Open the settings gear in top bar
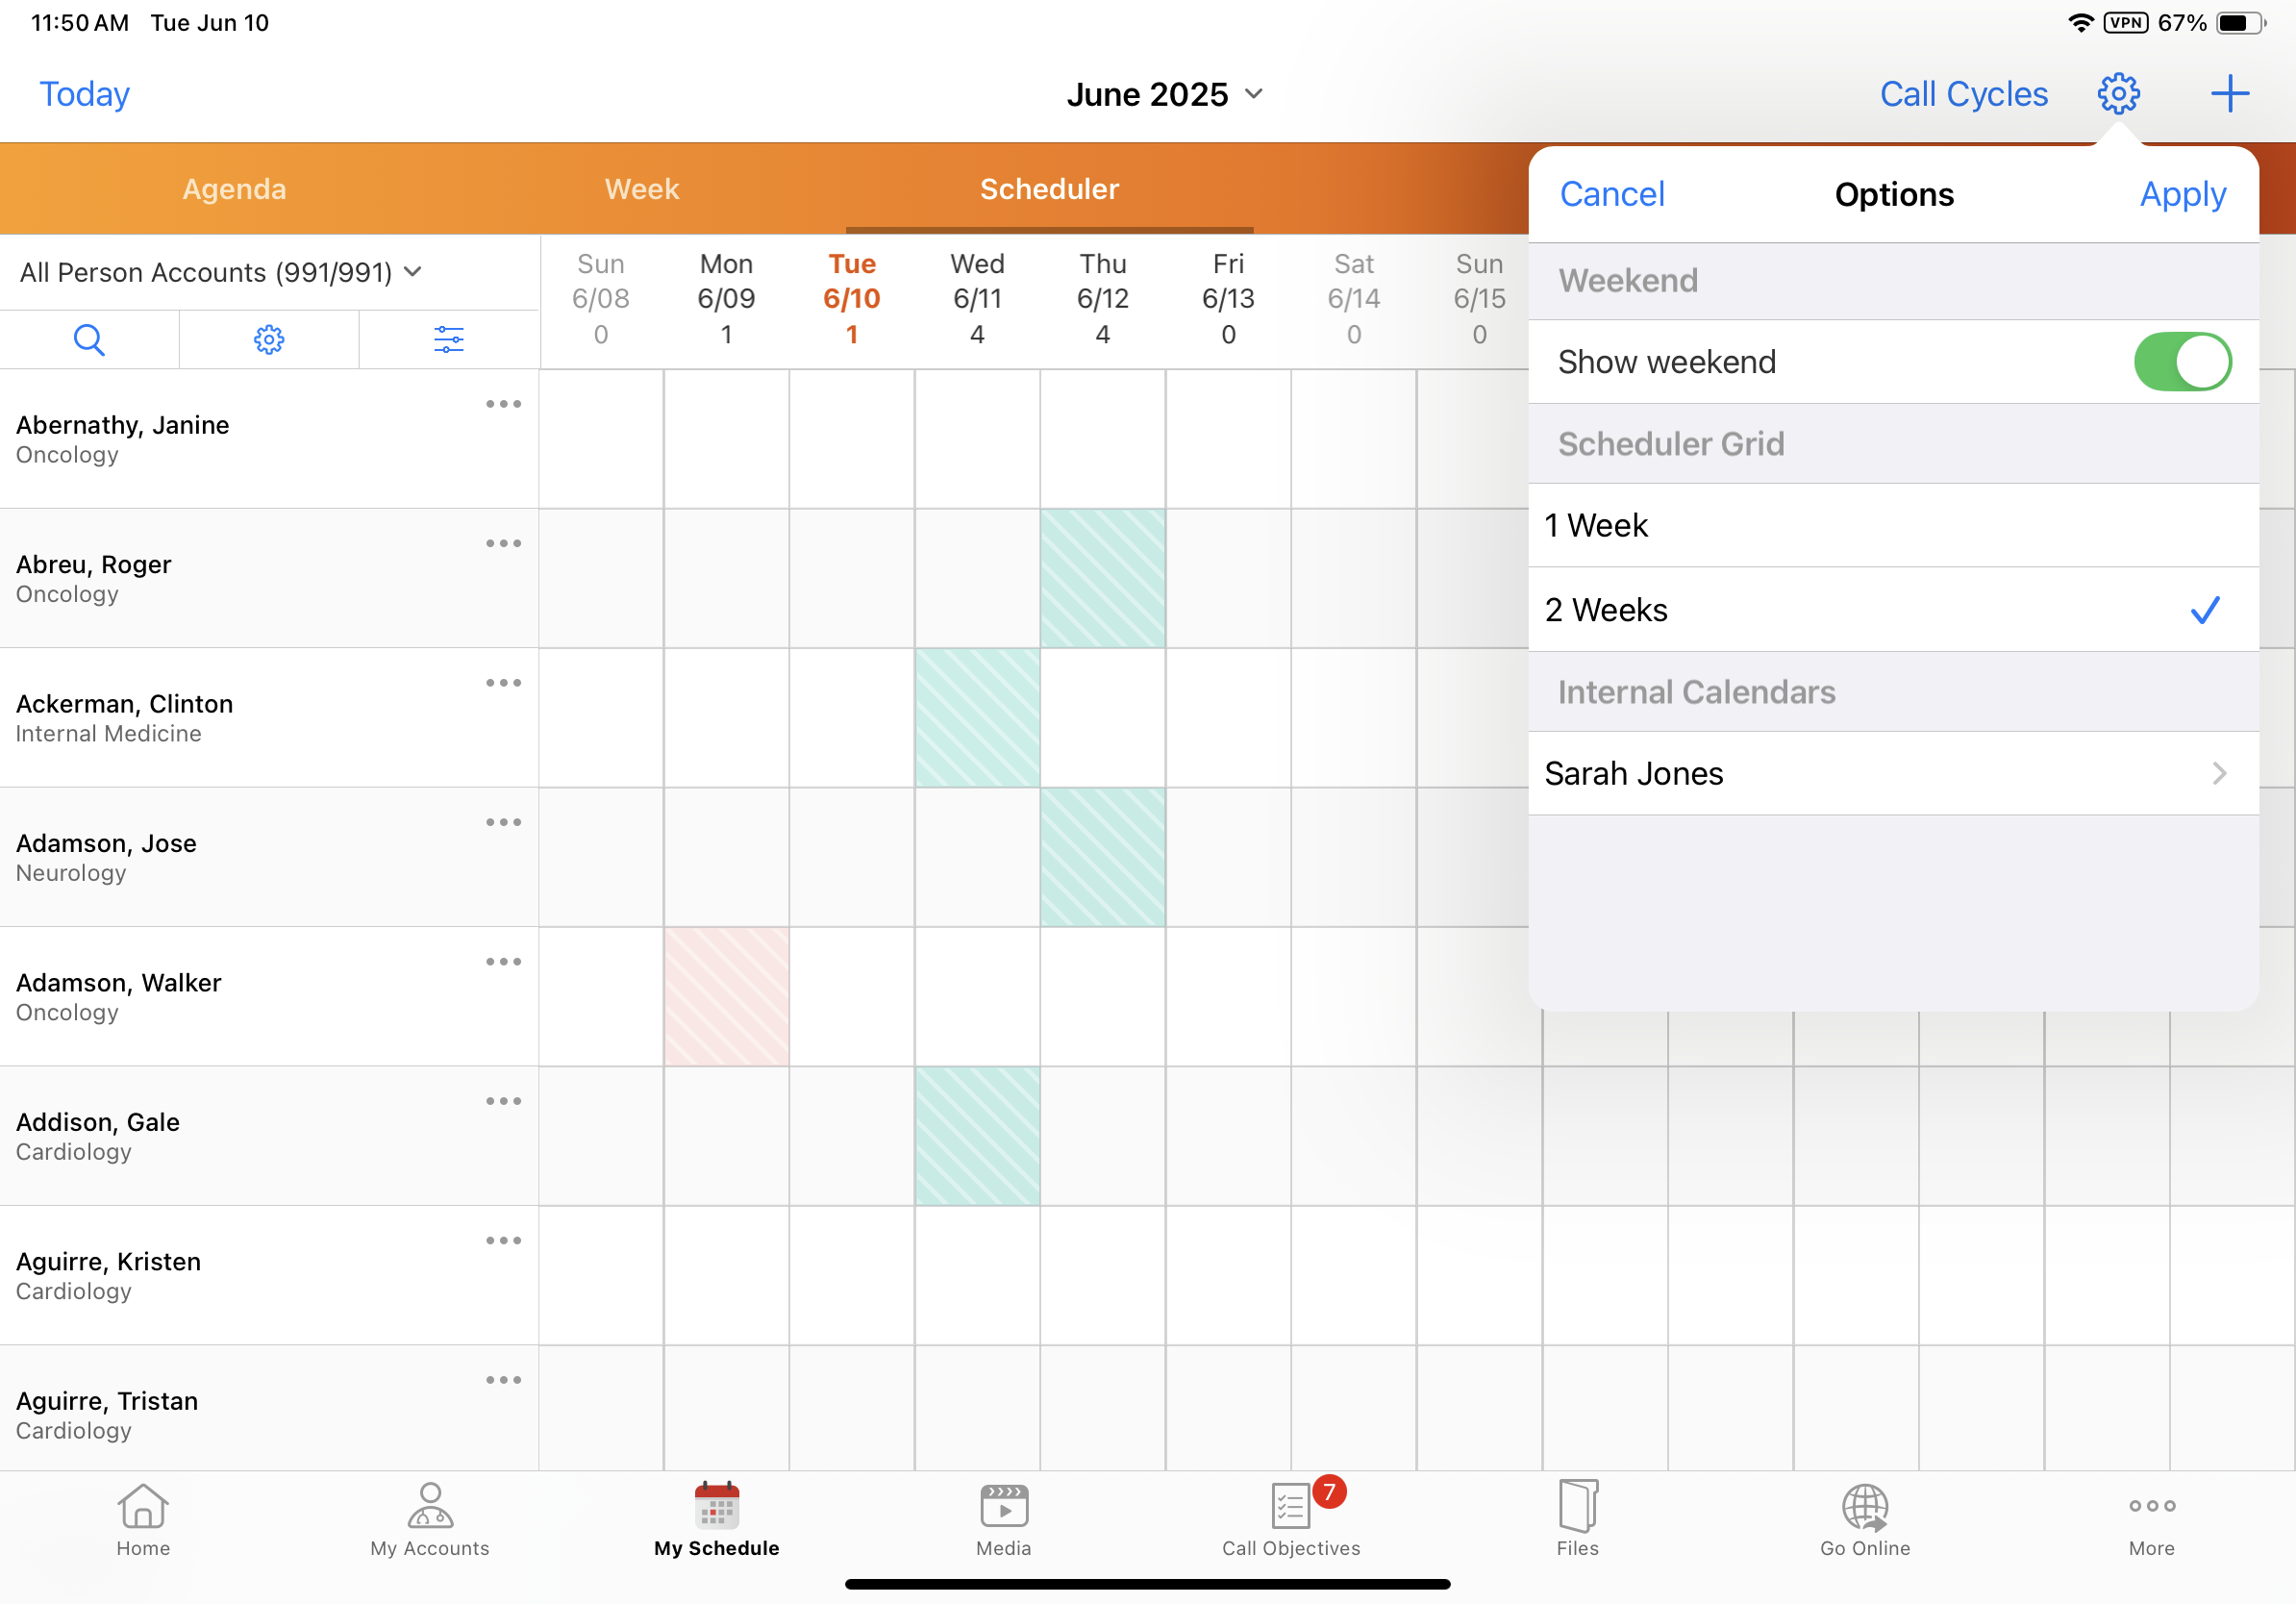The height and width of the screenshot is (1604, 2296). (2117, 94)
